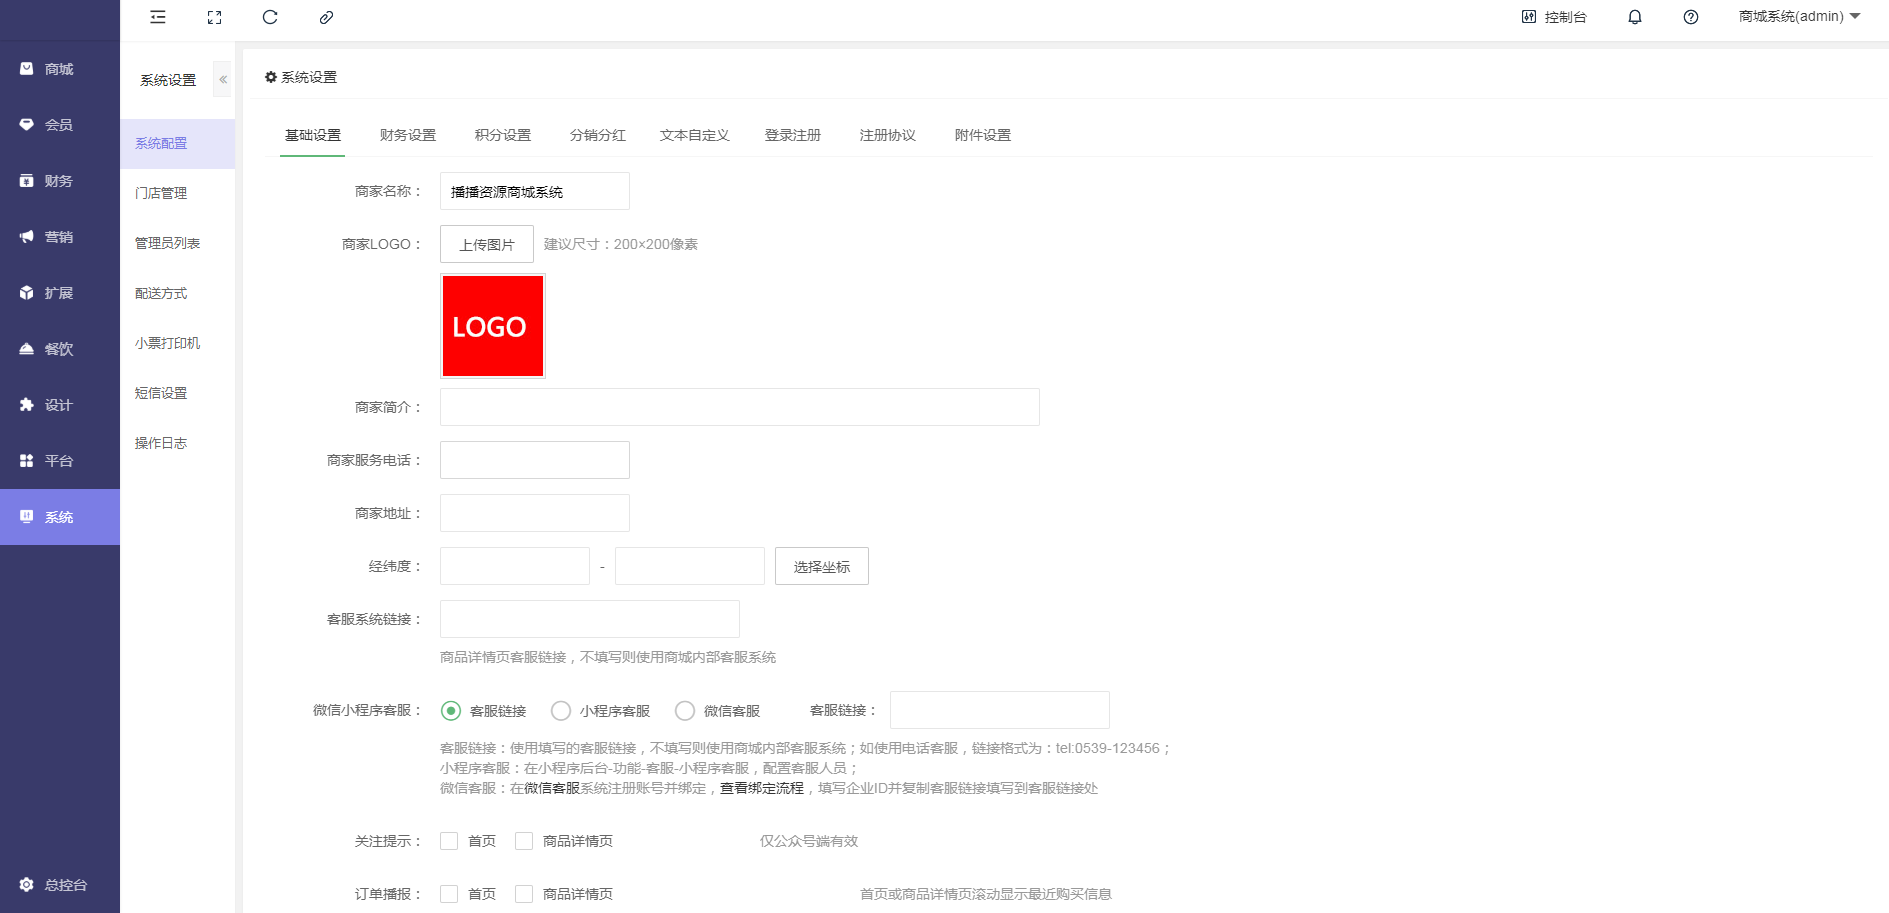Image resolution: width=1889 pixels, height=913 pixels.
Task: Go to the 营销 module
Action: pos(59,236)
